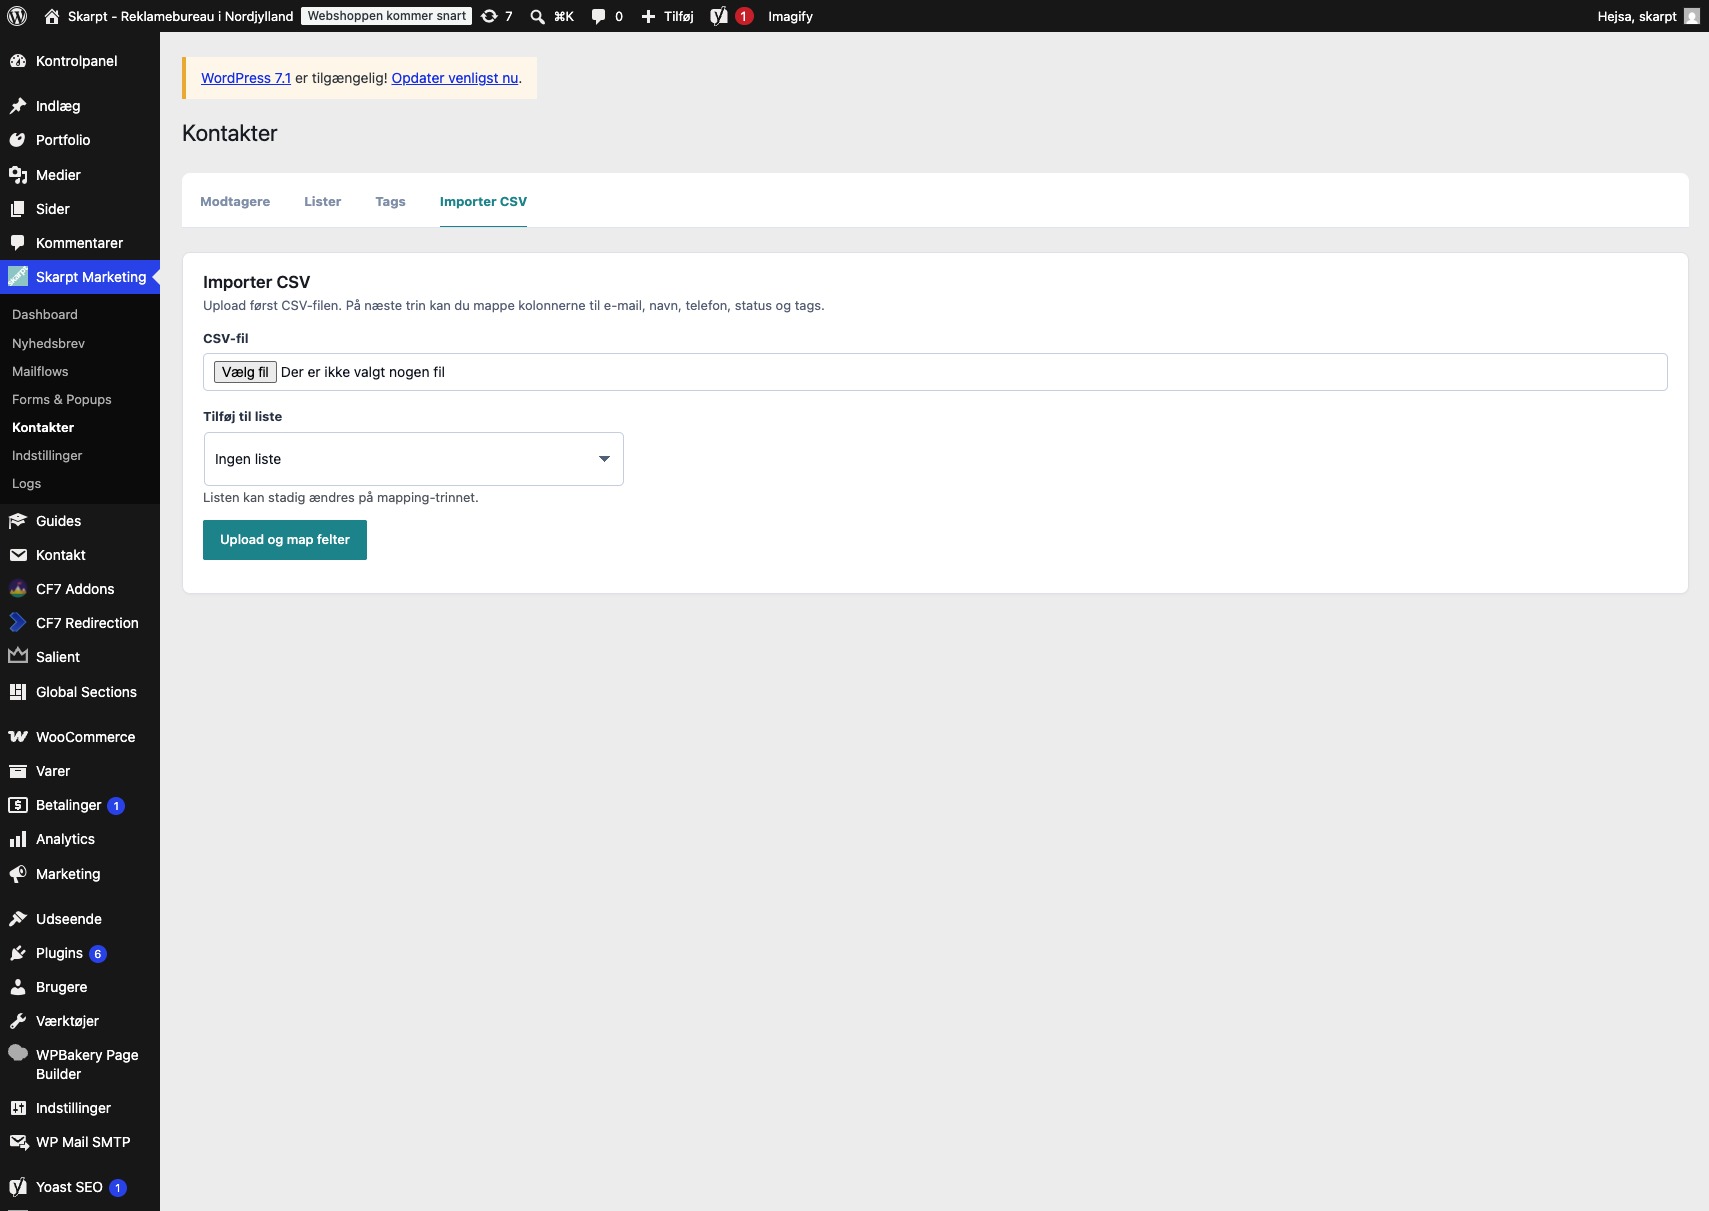Image resolution: width=1709 pixels, height=1211 pixels.
Task: Open the Analytics bar chart icon
Action: (18, 839)
